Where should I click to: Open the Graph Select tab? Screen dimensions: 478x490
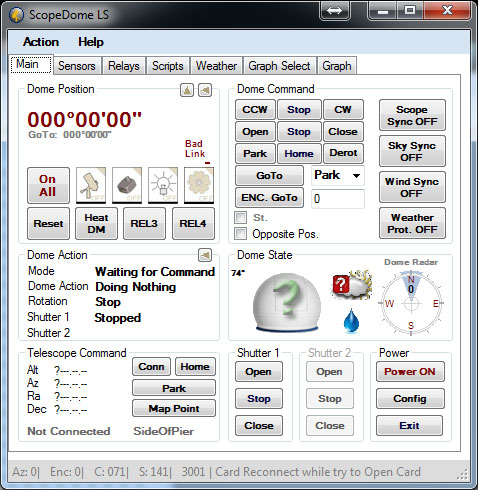[x=279, y=66]
